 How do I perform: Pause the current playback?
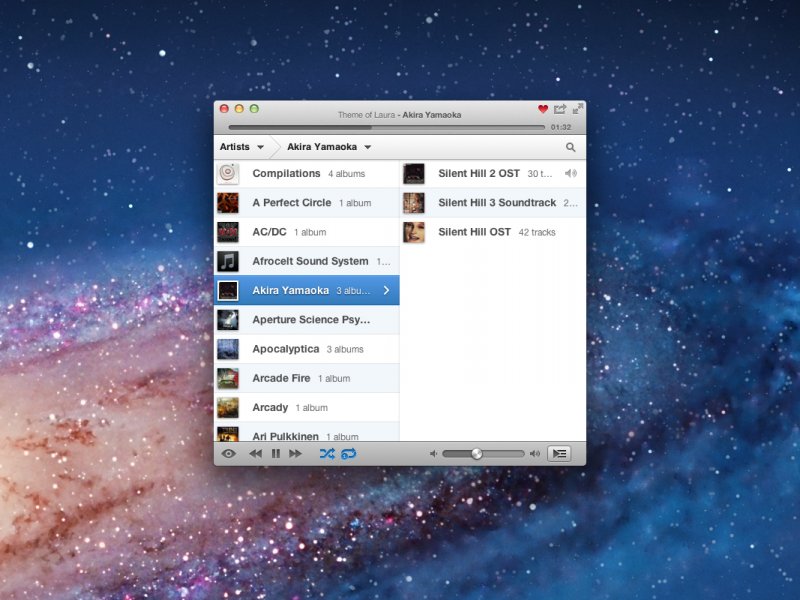(276, 454)
